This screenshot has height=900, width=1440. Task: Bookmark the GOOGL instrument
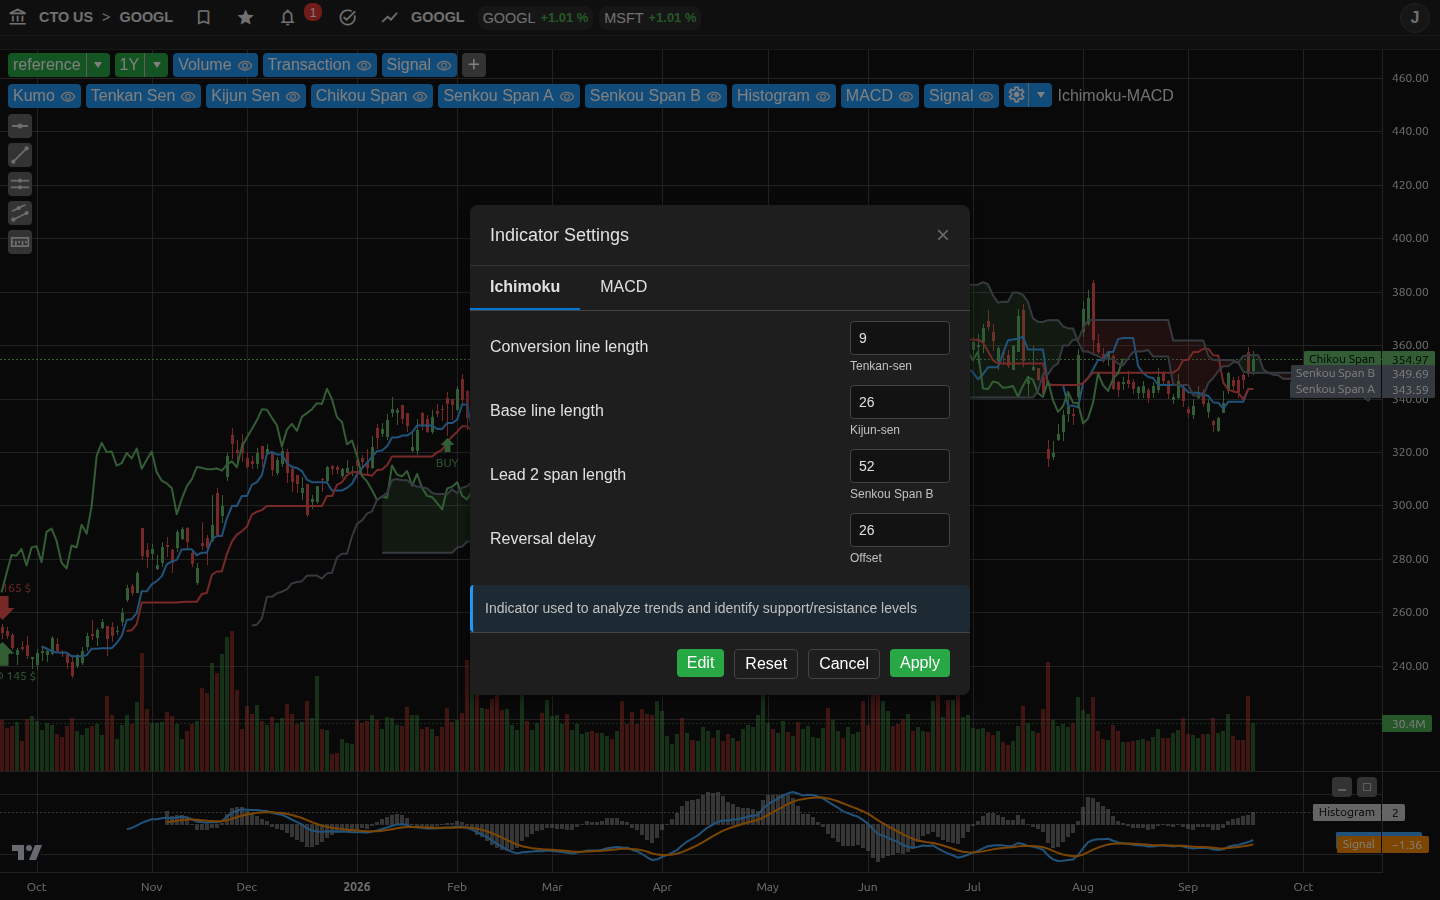point(204,17)
